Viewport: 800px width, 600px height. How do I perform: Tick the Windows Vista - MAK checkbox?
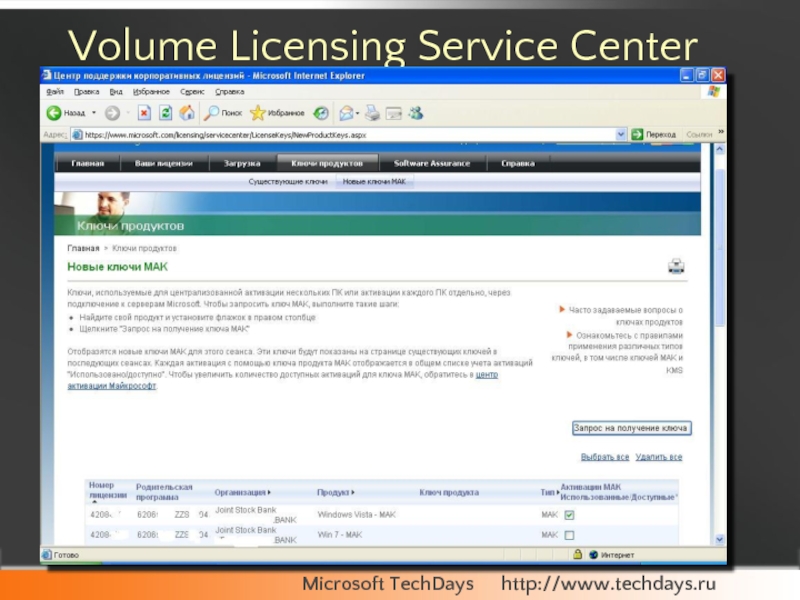click(569, 515)
